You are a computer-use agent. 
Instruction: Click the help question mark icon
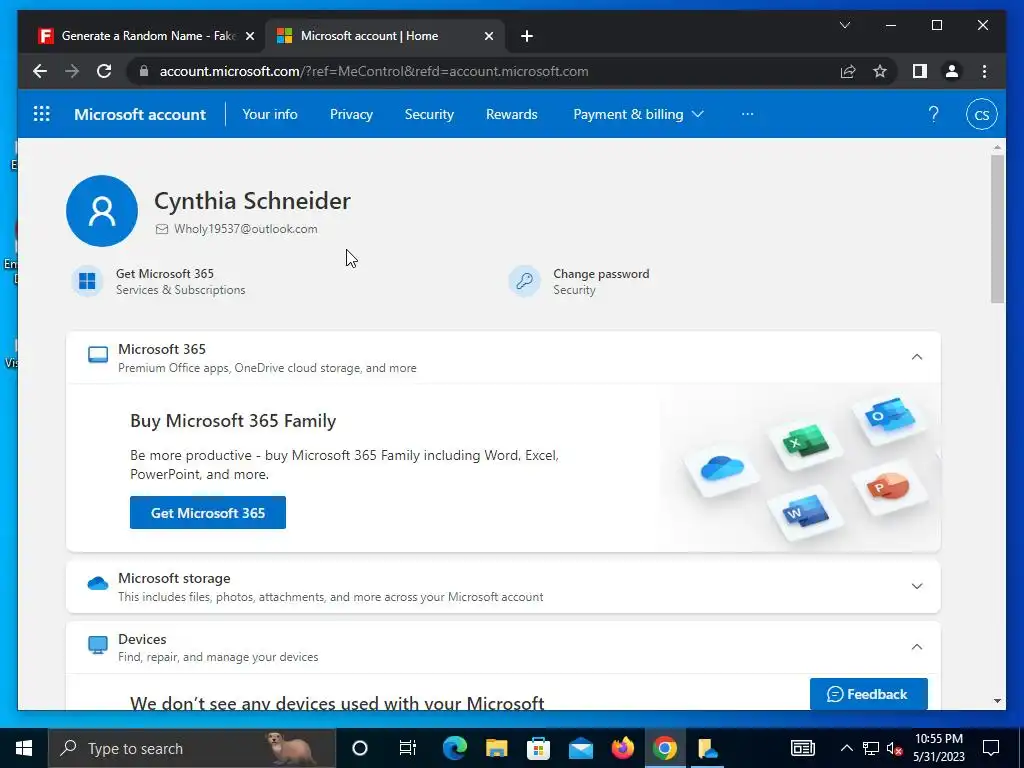[934, 114]
